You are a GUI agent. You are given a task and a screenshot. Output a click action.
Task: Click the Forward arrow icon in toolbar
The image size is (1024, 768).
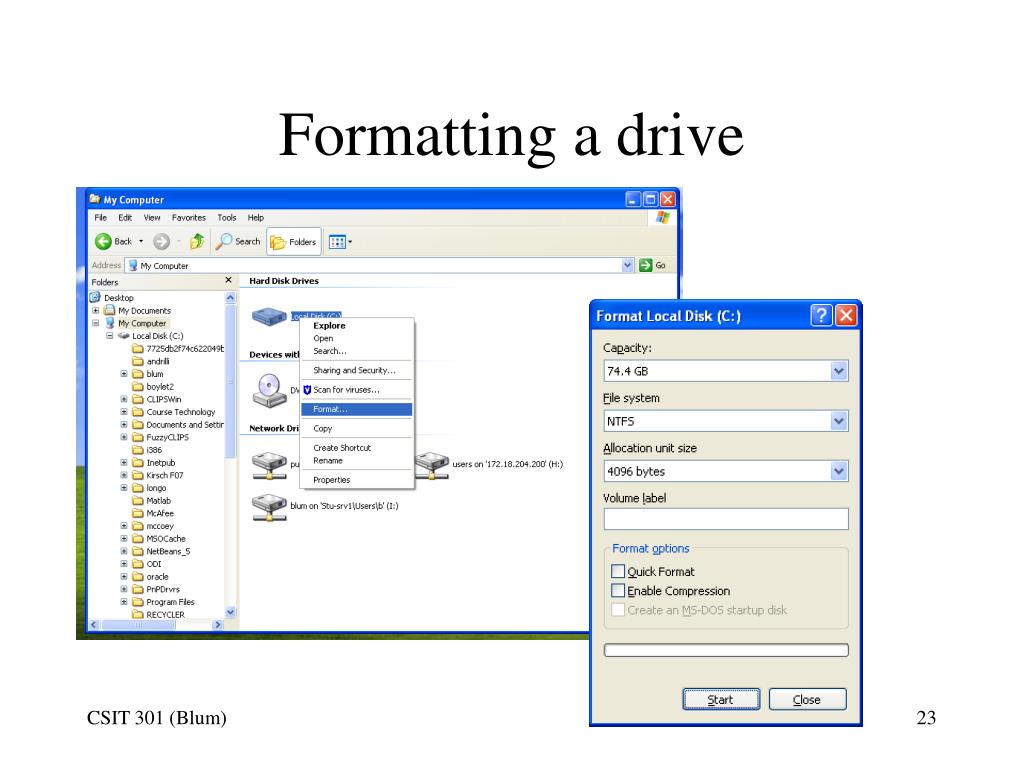tap(161, 242)
